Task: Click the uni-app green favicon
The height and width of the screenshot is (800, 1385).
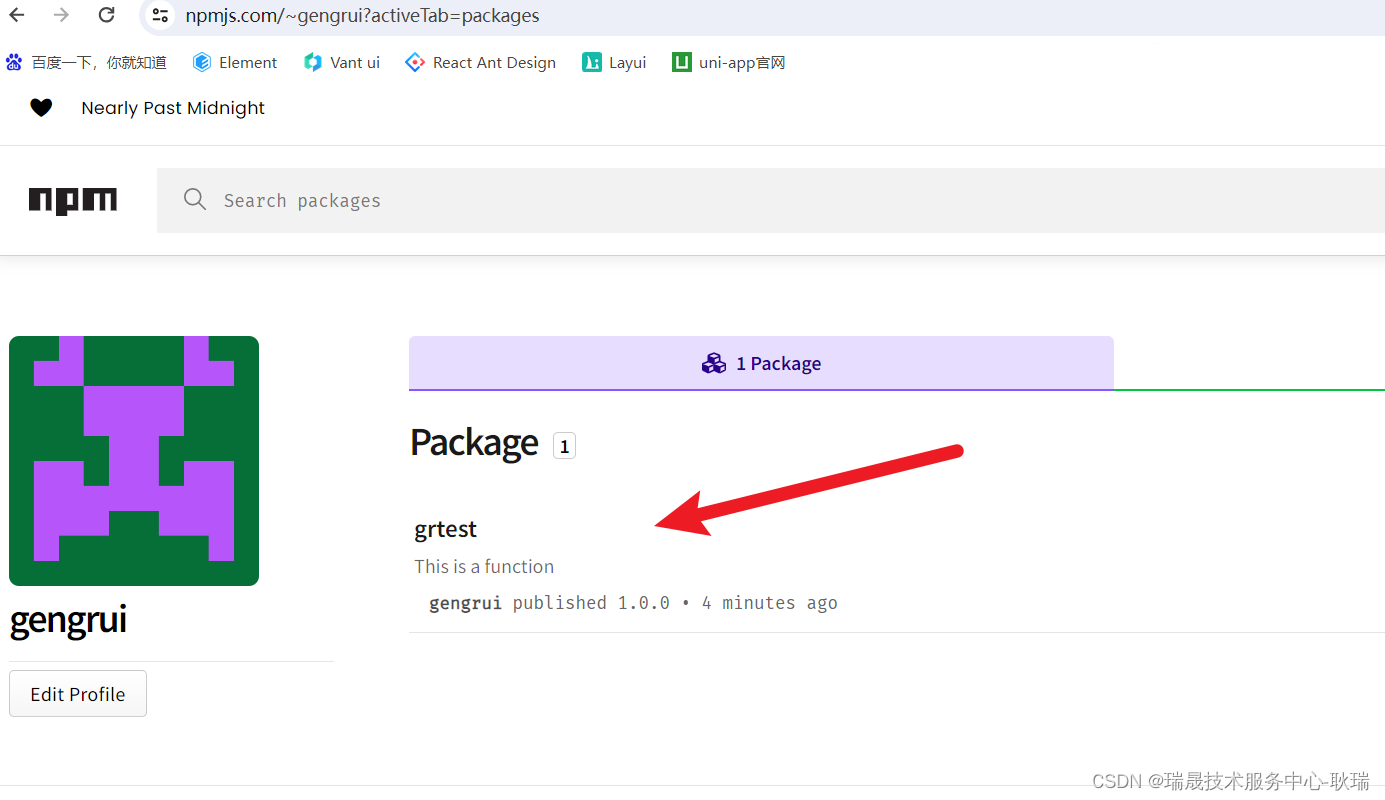Action: [x=681, y=62]
